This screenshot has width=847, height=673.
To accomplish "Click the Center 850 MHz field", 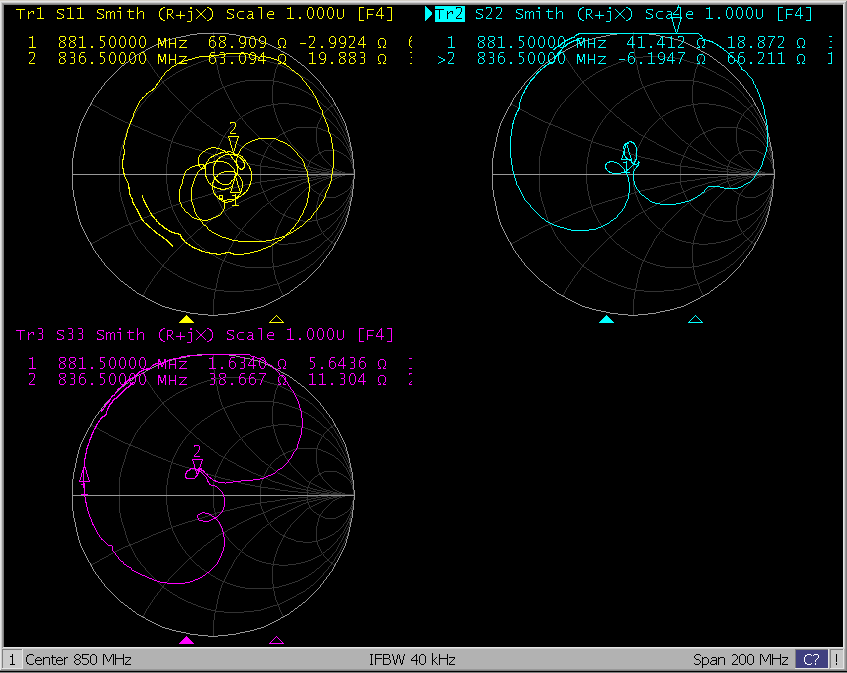I will [78, 660].
